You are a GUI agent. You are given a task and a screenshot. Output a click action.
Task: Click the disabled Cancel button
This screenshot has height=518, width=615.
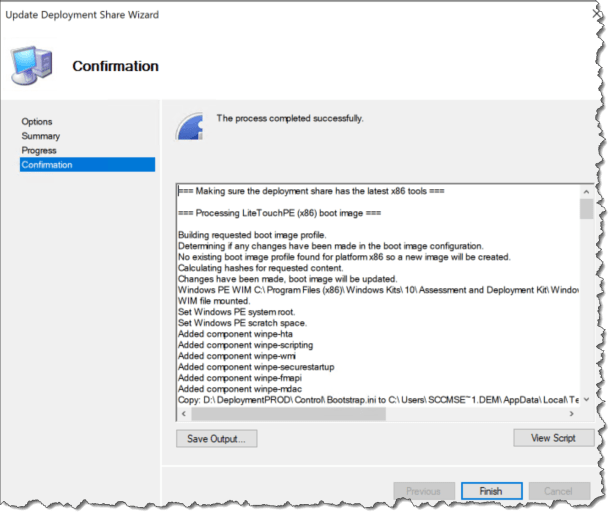point(559,491)
